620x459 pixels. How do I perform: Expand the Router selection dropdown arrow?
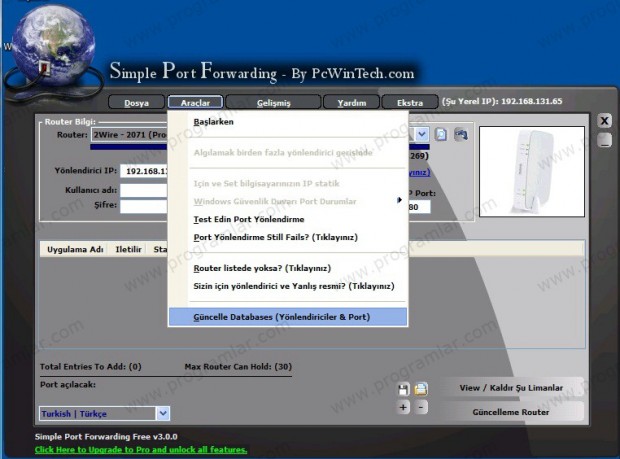click(x=422, y=134)
